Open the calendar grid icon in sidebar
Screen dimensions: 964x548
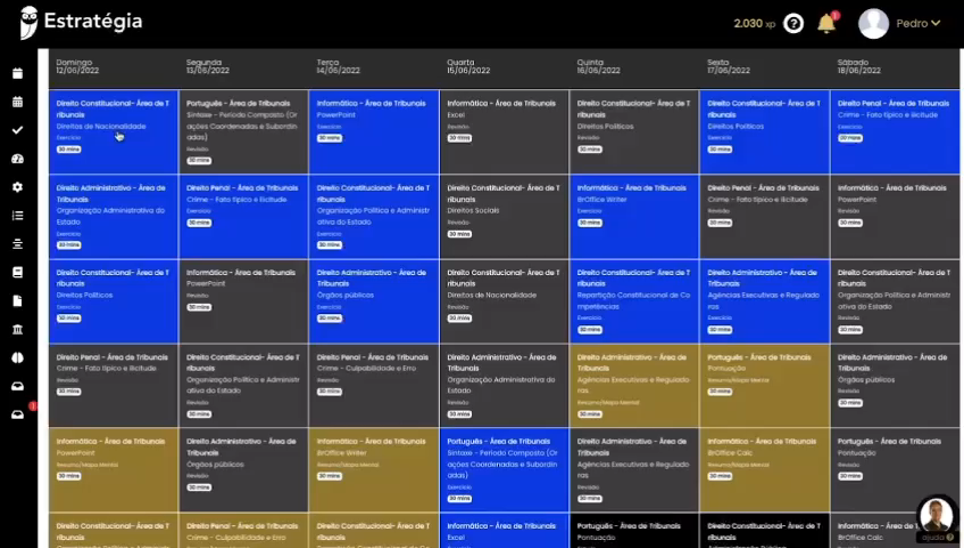[x=17, y=102]
